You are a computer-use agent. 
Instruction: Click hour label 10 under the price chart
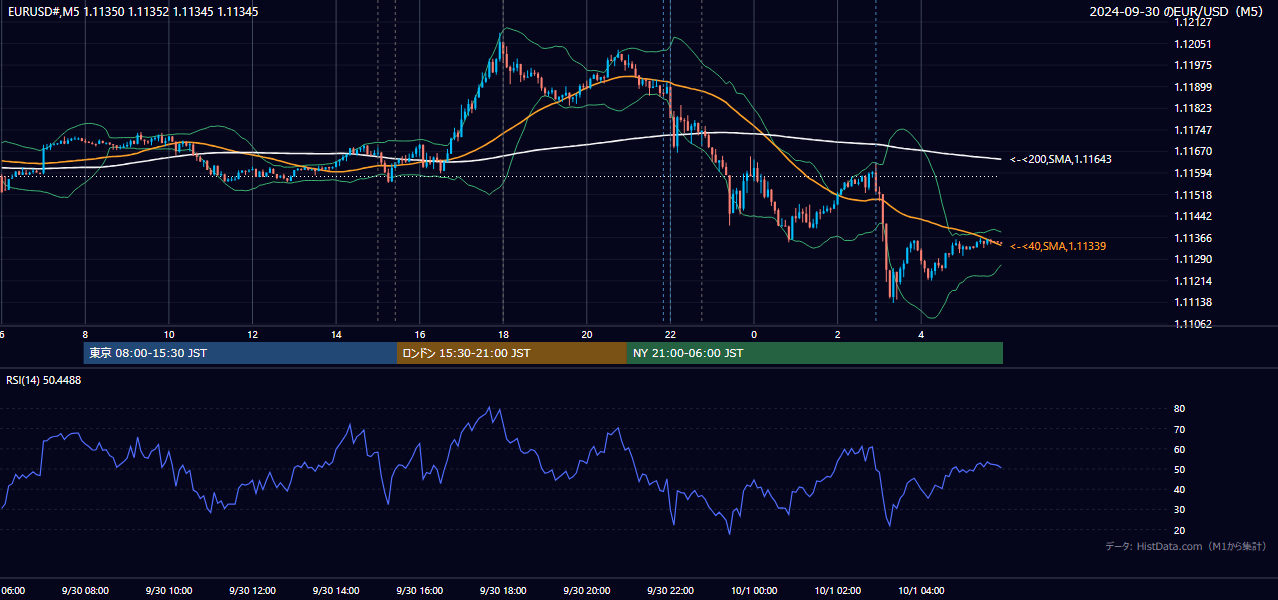click(x=169, y=335)
